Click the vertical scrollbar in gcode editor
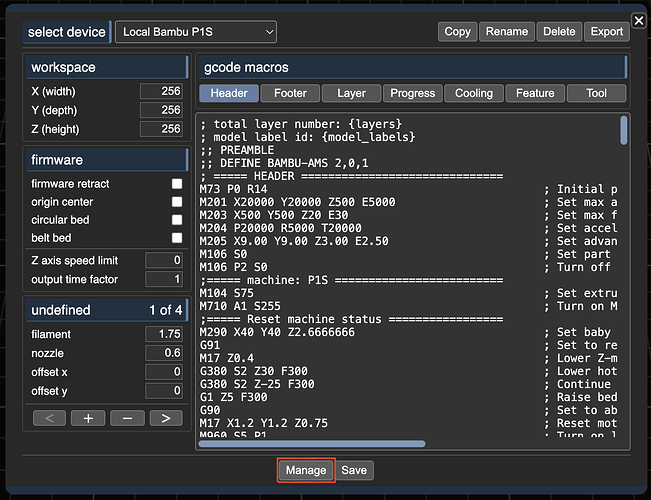Image resolution: width=651 pixels, height=500 pixels. 624,132
